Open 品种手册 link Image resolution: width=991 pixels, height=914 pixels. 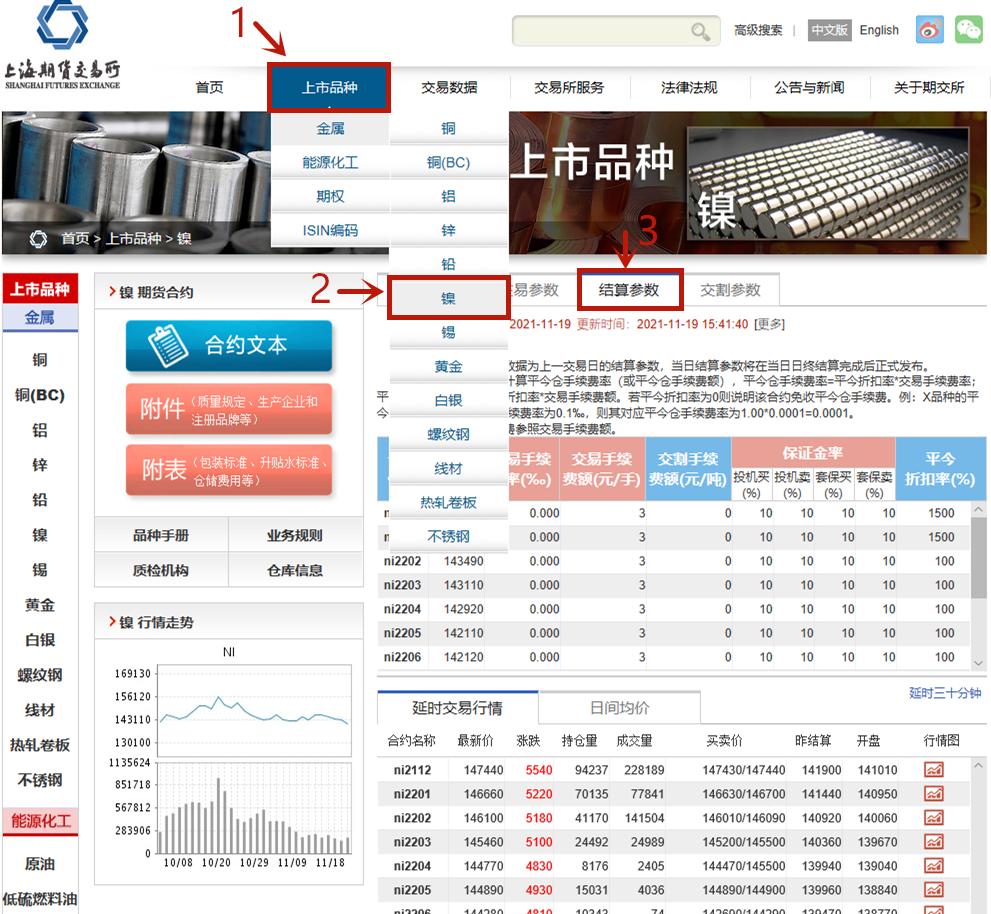point(161,535)
